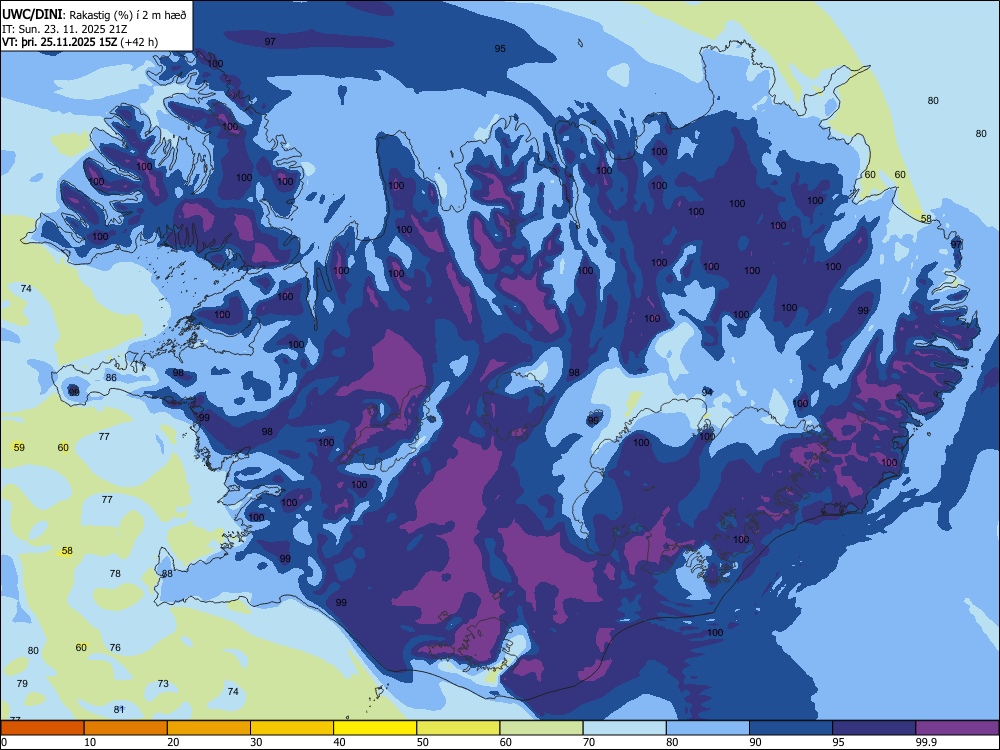
Task: Click the legend label '70'
Action: (x=589, y=742)
